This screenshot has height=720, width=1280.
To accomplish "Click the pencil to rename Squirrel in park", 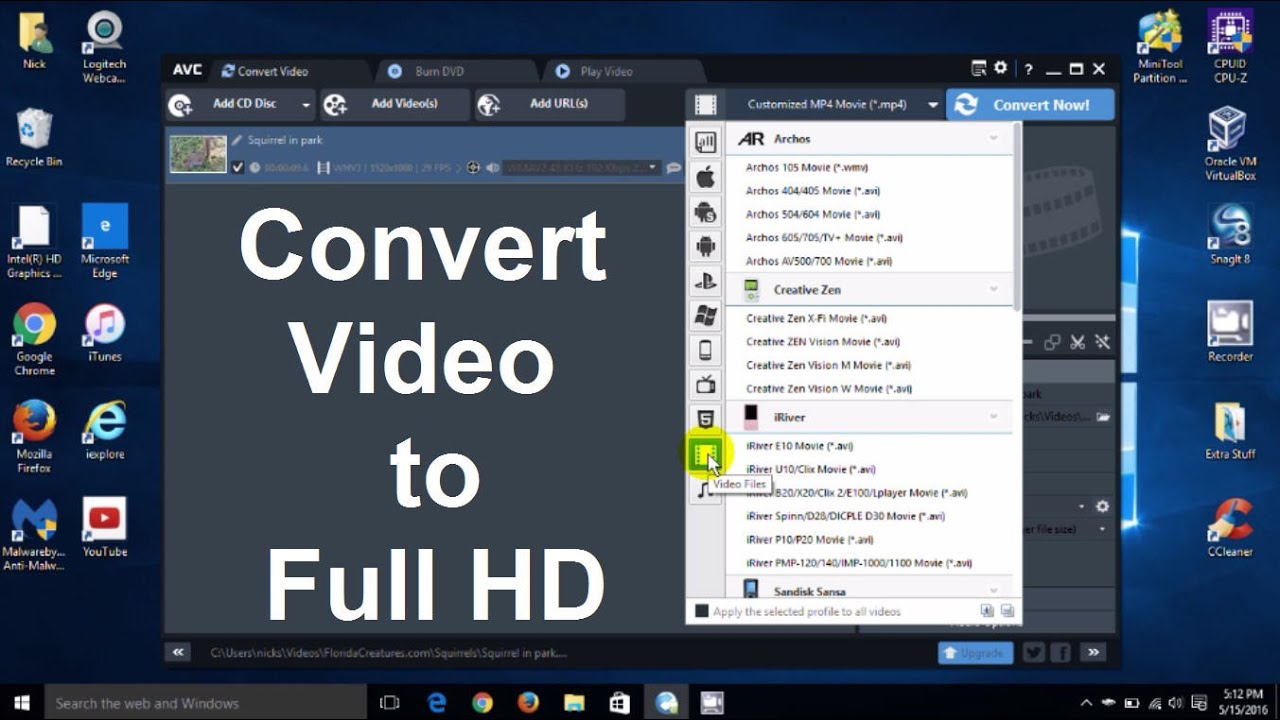I will point(237,140).
